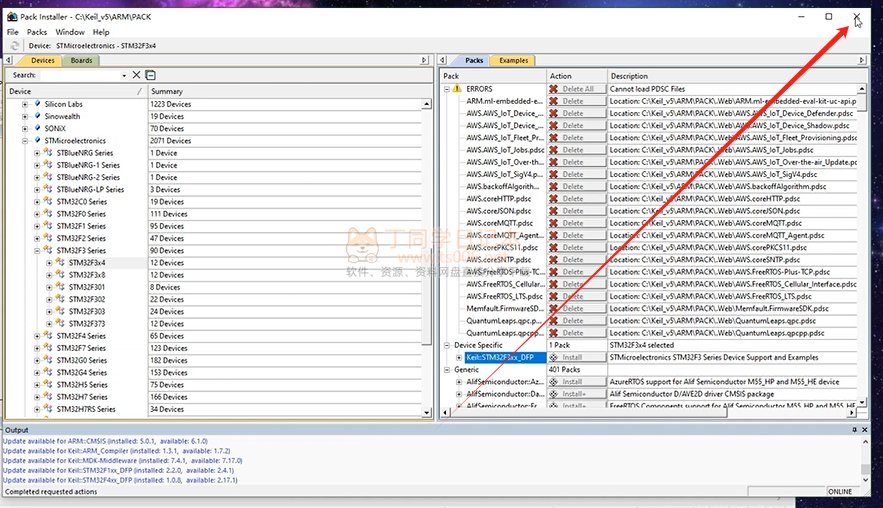Open the search history dropdown arrow
883x508 pixels.
coord(126,75)
